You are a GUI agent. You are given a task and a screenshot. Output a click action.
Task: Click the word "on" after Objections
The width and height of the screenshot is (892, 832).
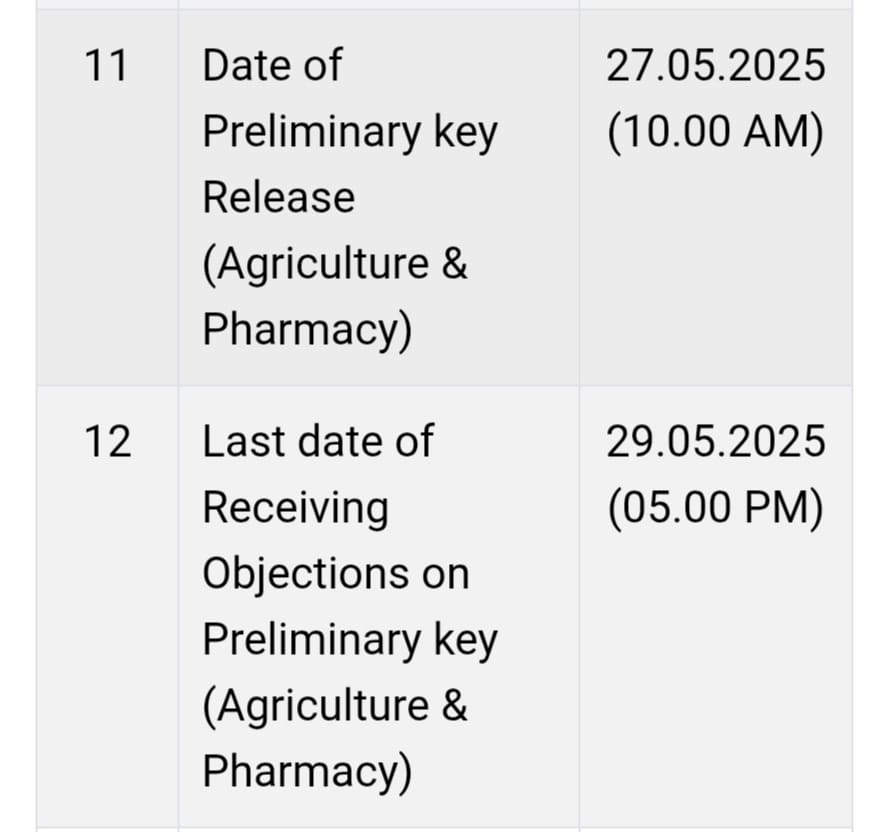click(445, 574)
